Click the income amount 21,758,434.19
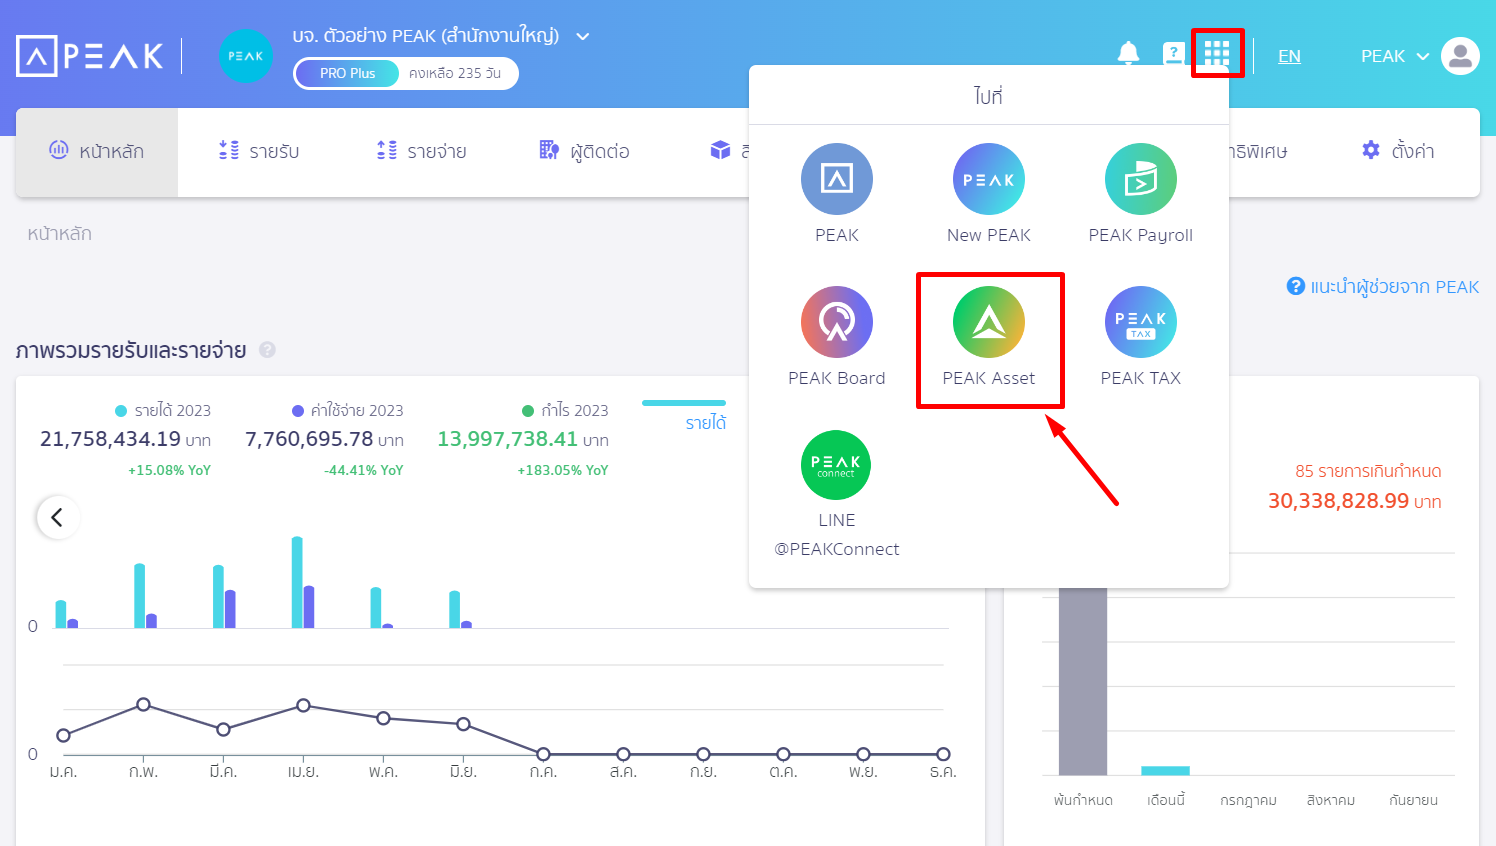Image resolution: width=1496 pixels, height=846 pixels. [110, 439]
